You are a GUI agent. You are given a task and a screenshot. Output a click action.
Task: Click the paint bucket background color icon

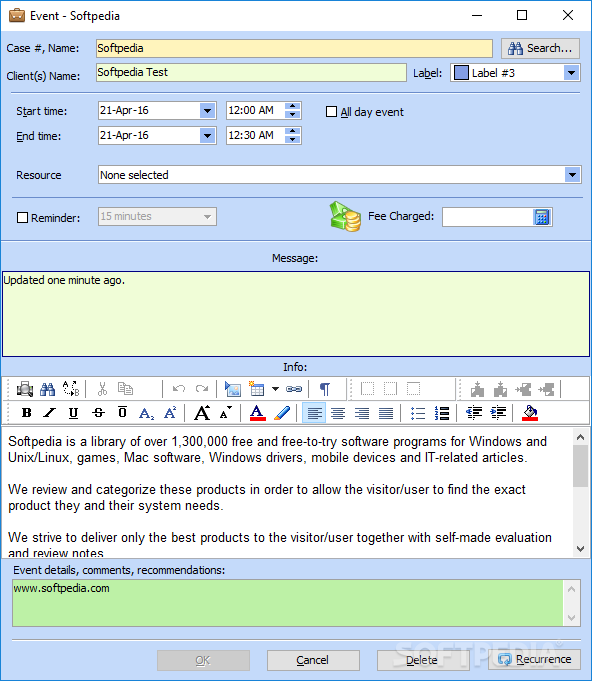click(530, 413)
